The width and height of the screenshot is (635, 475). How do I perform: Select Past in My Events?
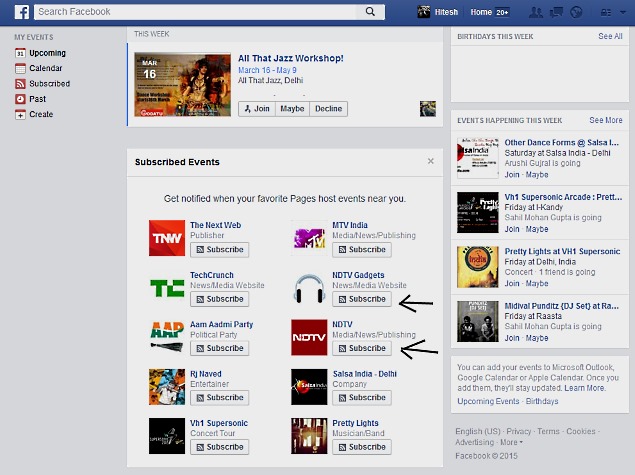pos(38,99)
